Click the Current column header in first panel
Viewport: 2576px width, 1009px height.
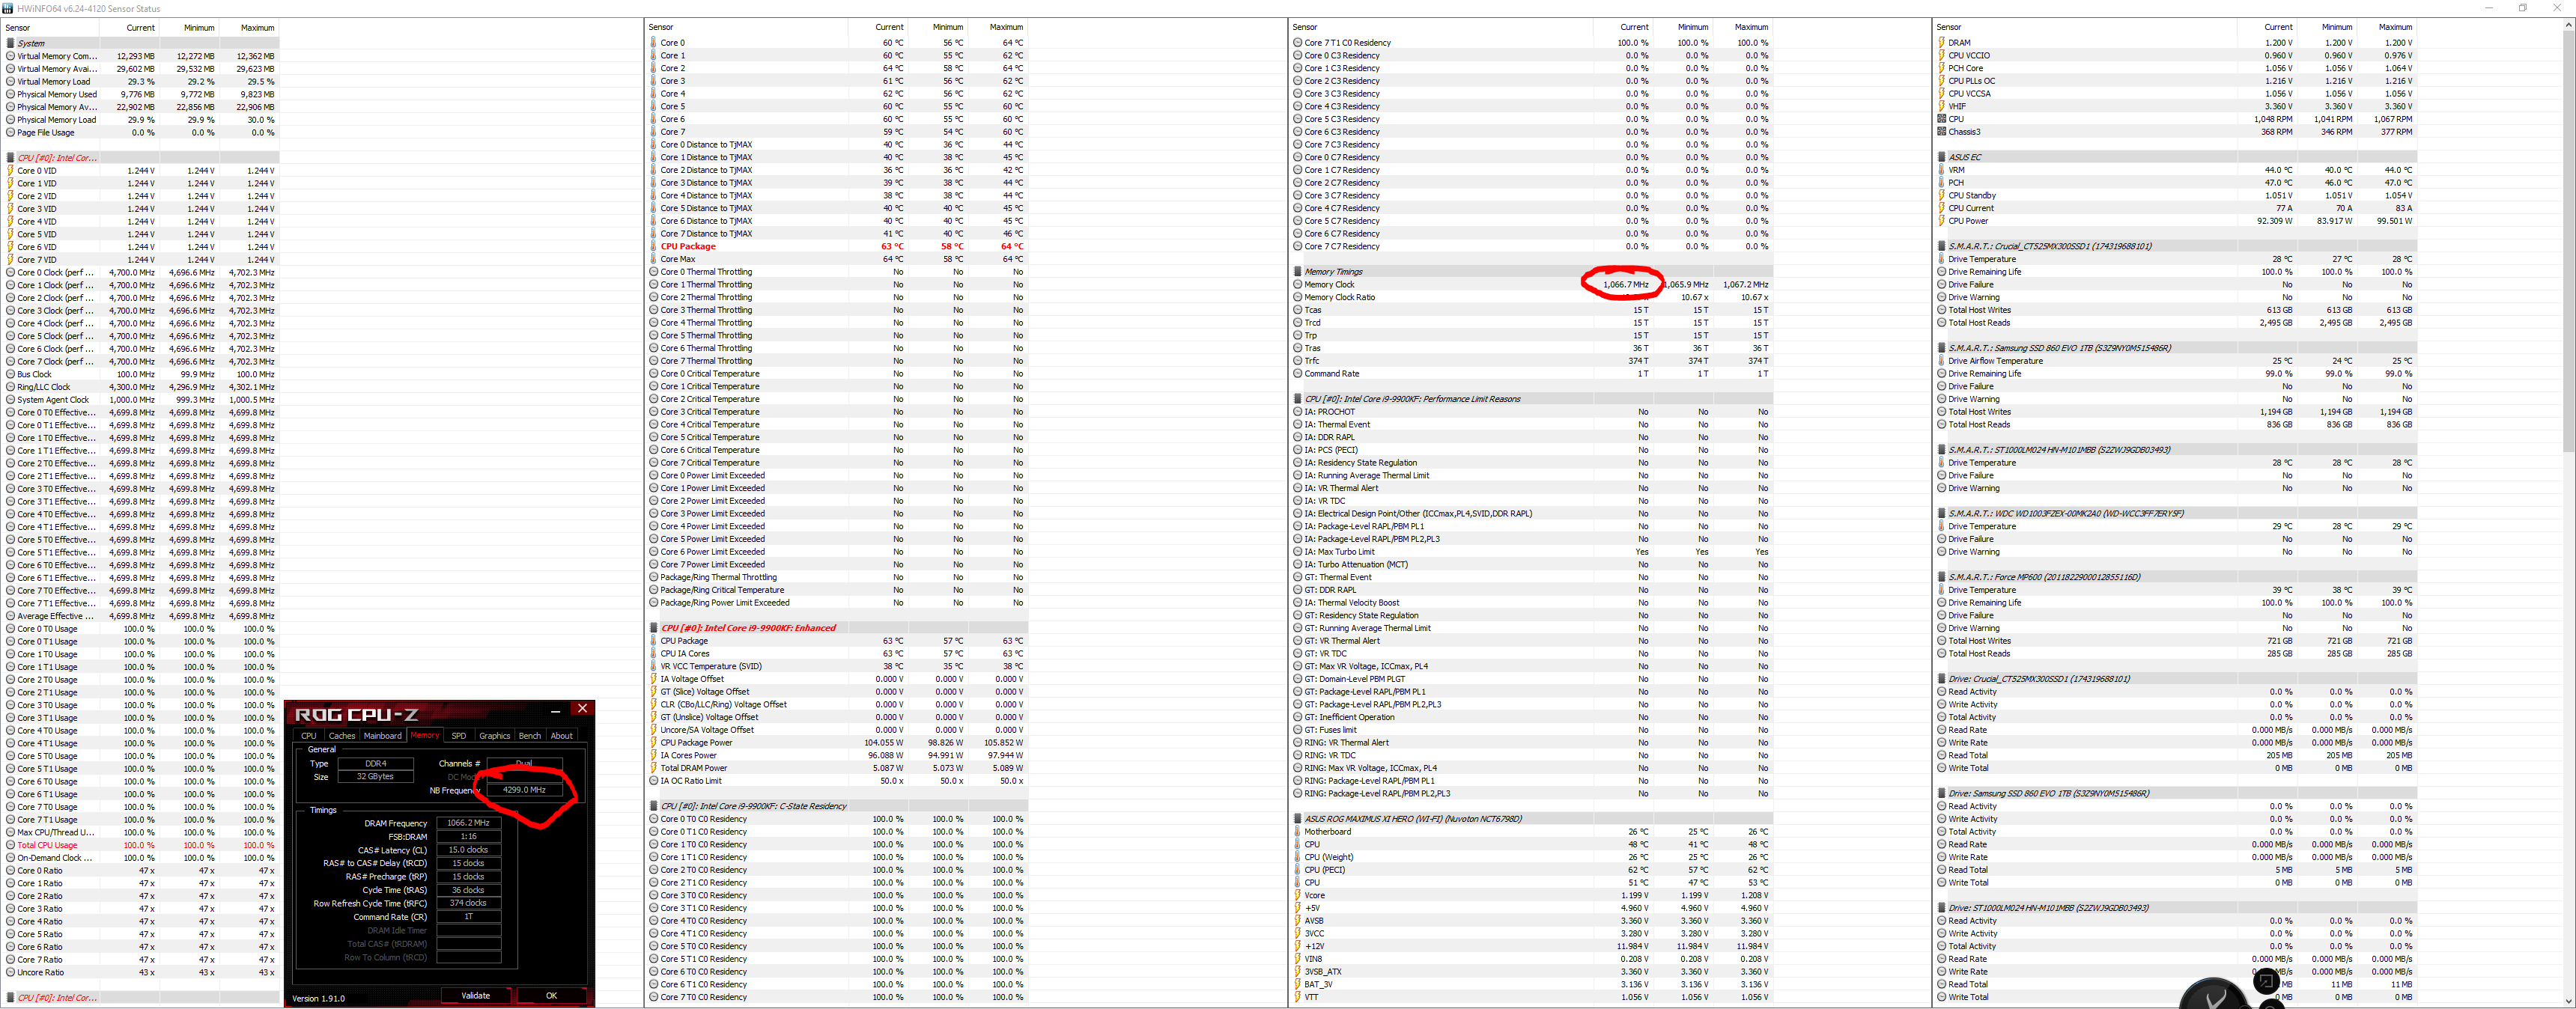(x=140, y=28)
